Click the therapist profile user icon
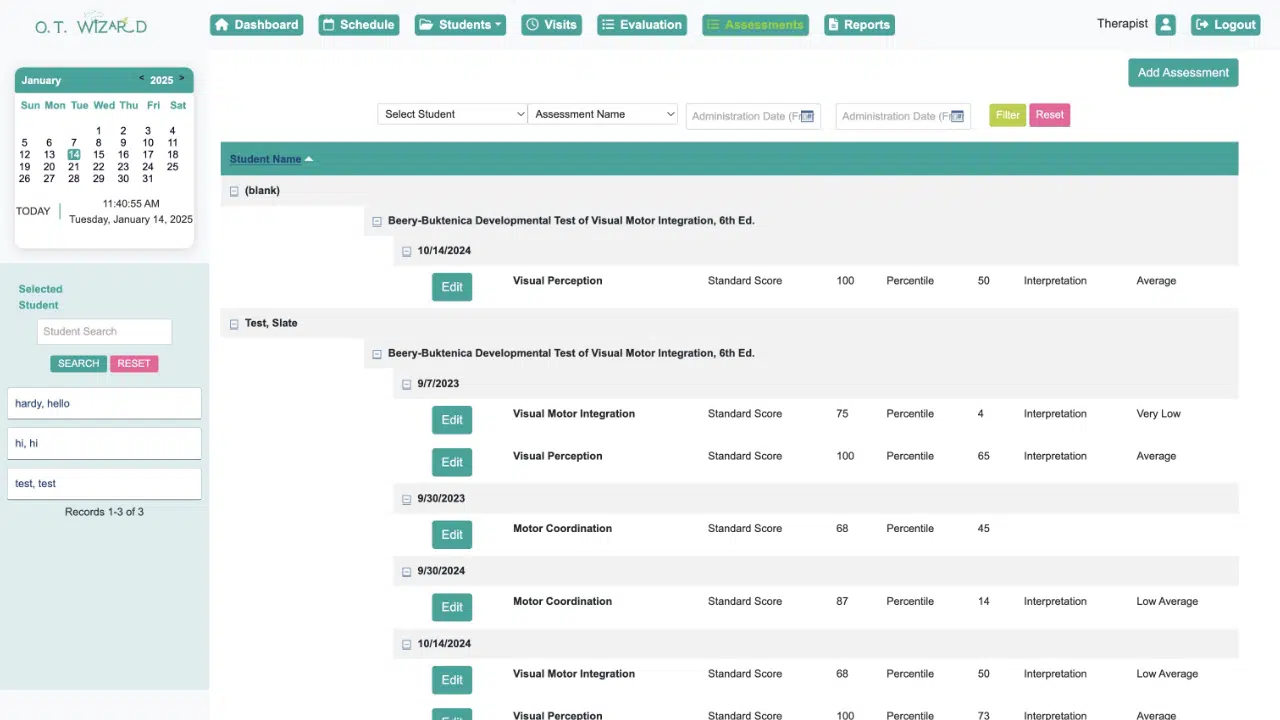The image size is (1280, 720). point(1165,25)
